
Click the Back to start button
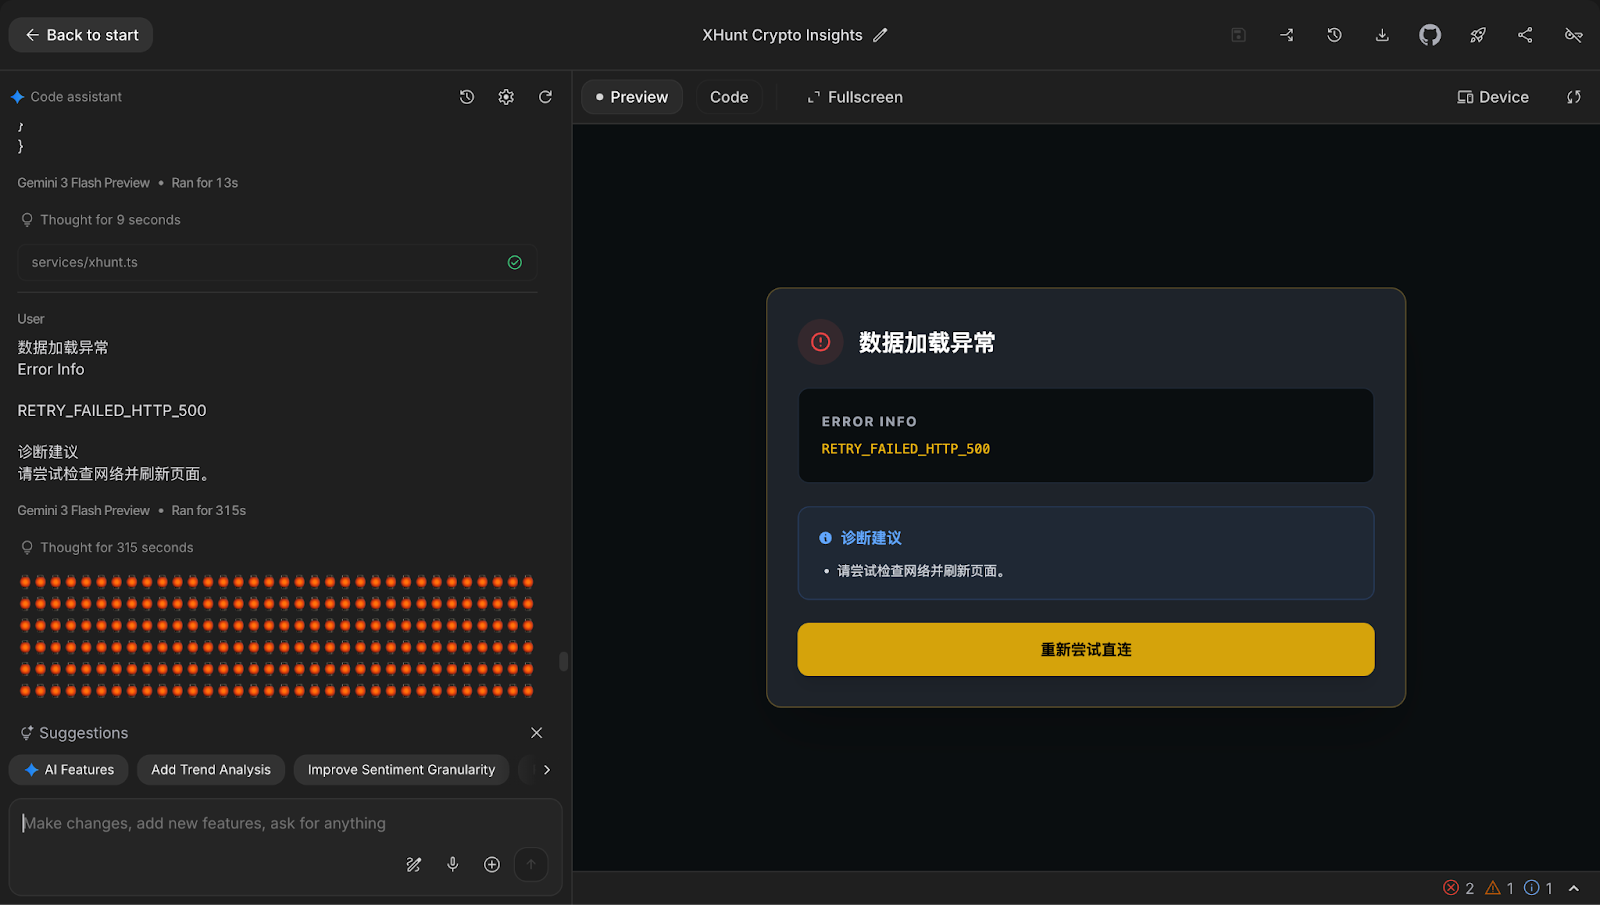tap(81, 35)
